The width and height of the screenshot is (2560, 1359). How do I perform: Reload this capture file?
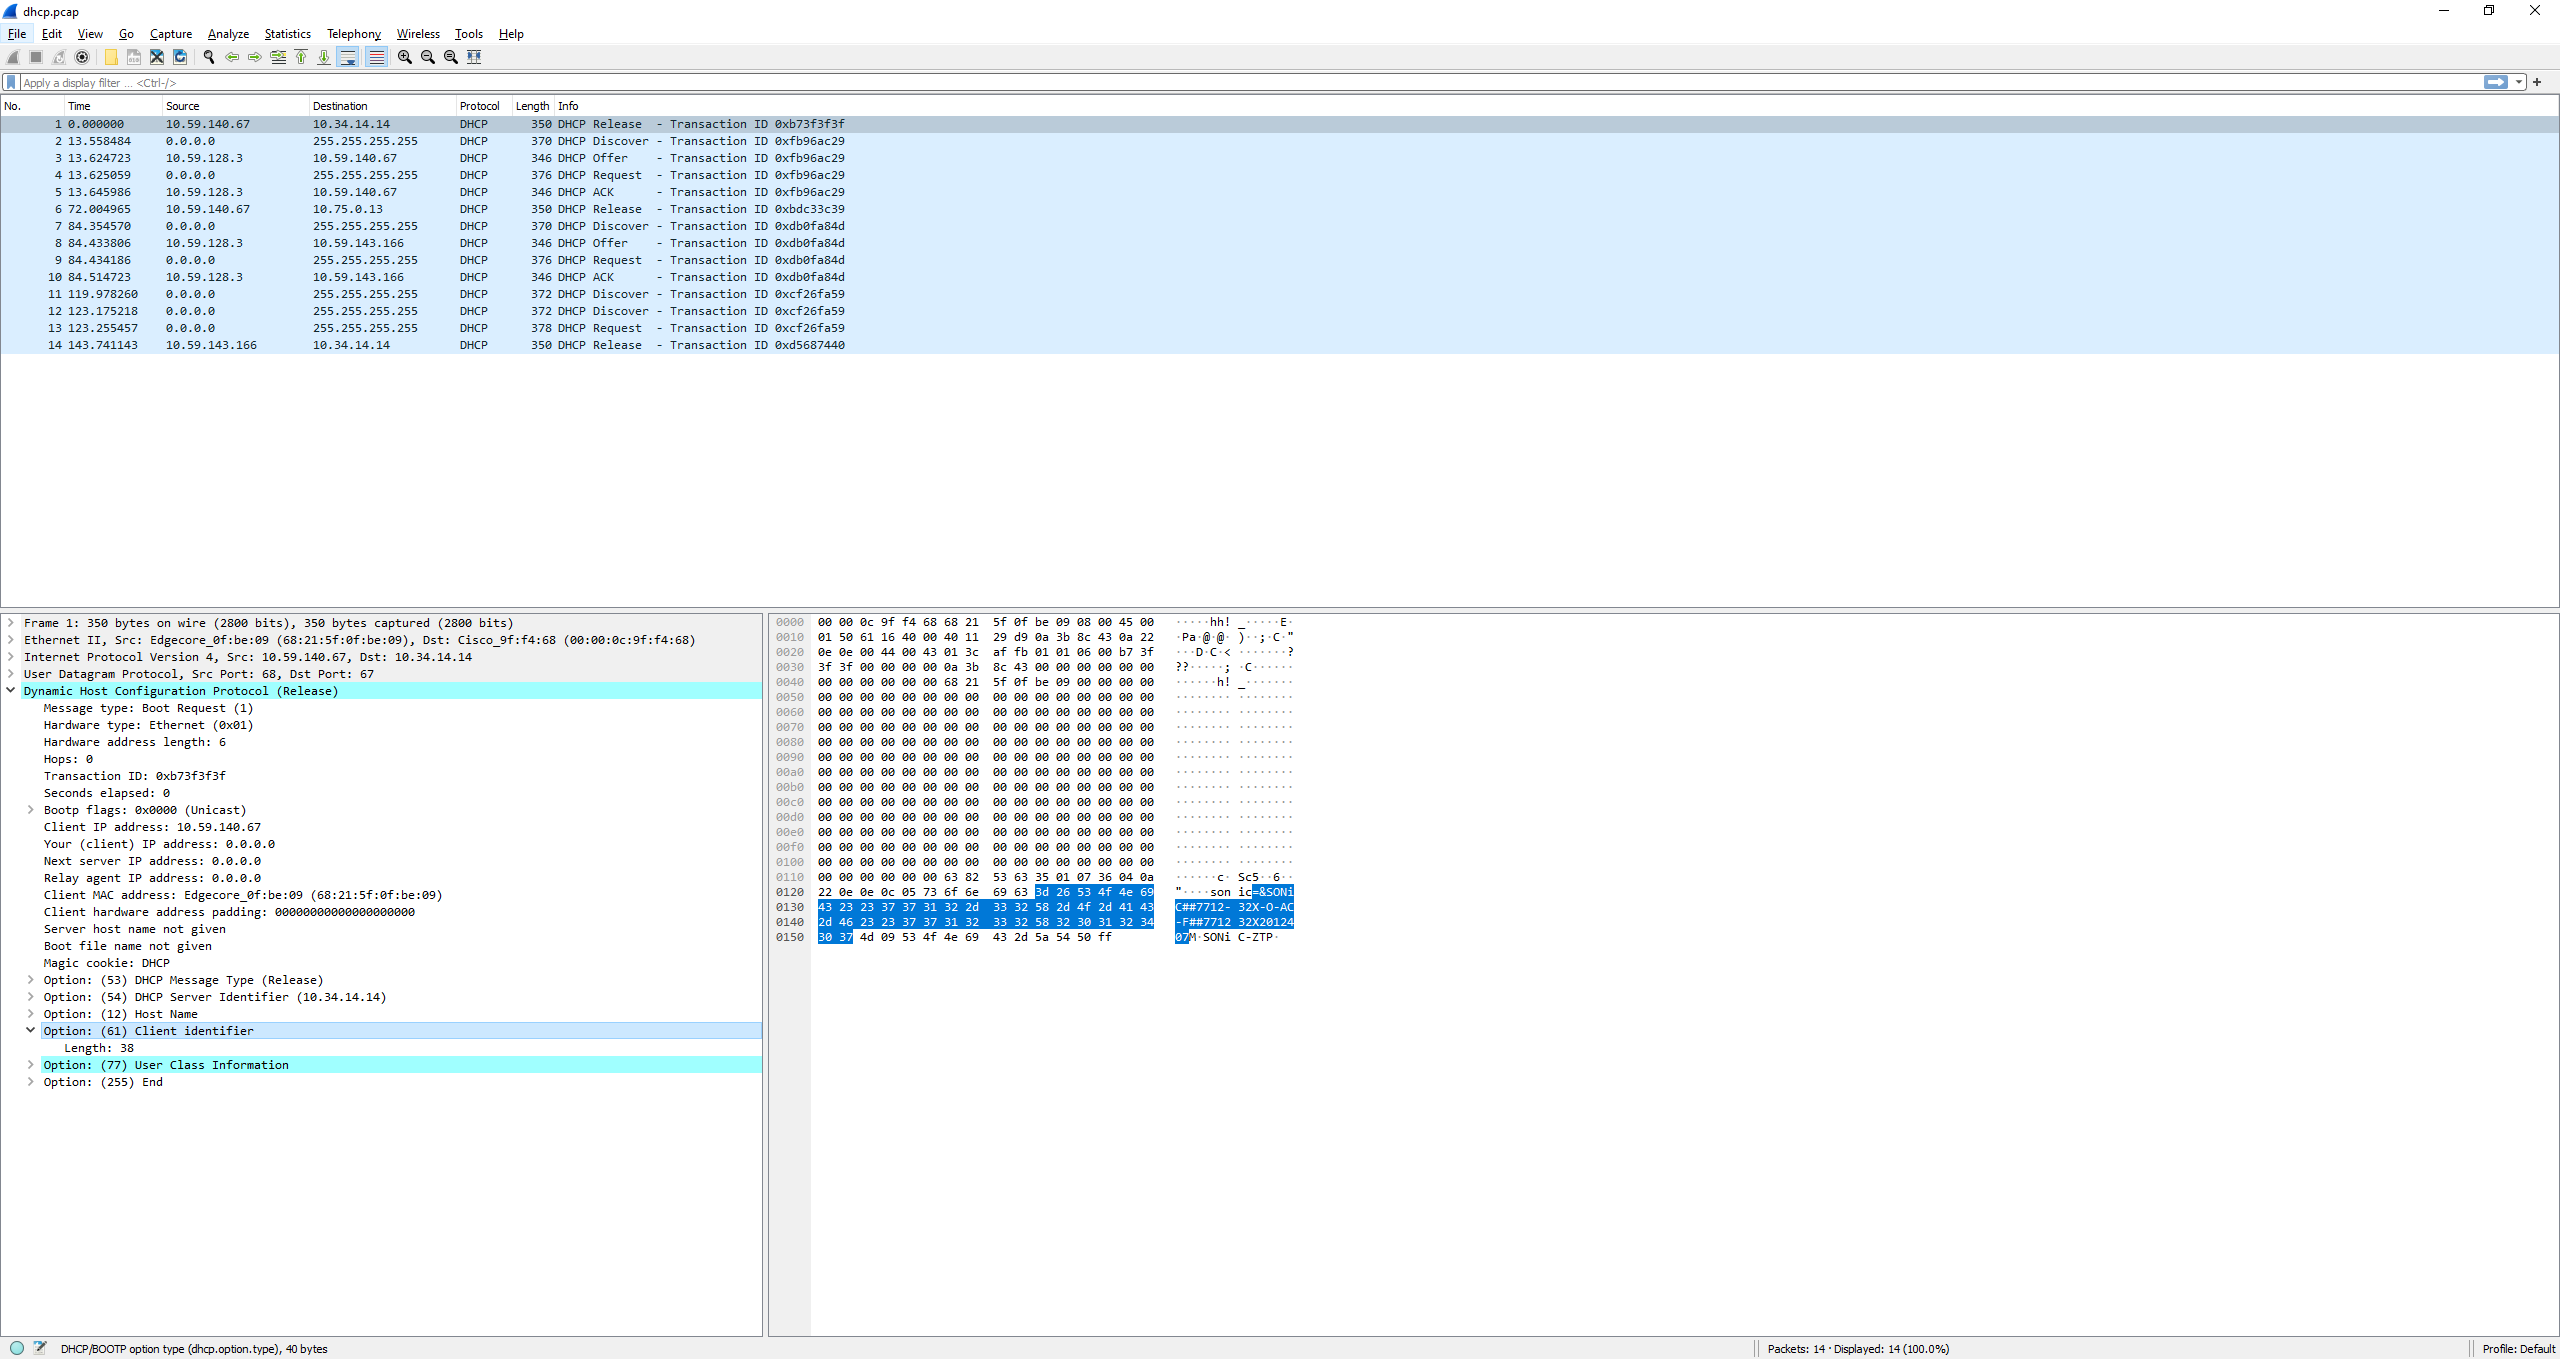coord(180,57)
